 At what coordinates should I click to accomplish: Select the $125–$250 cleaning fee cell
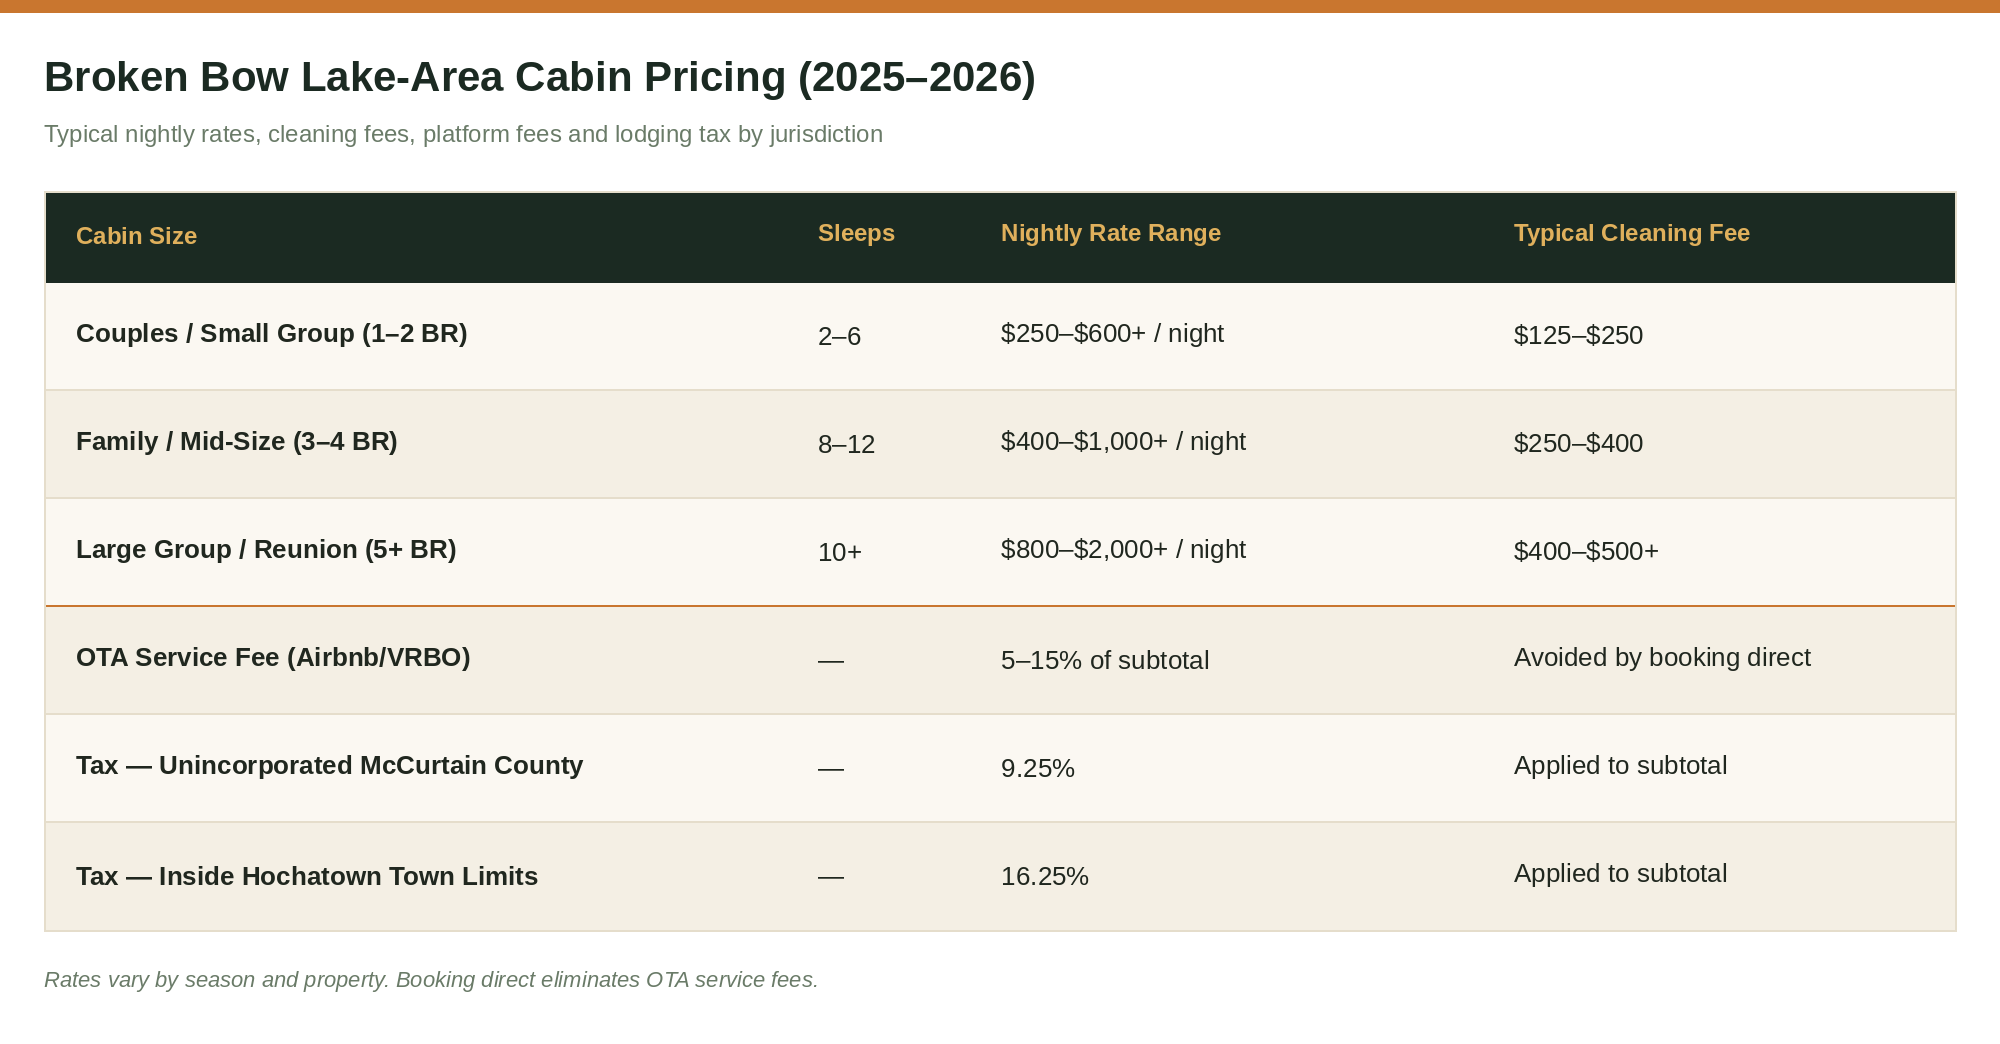1578,335
